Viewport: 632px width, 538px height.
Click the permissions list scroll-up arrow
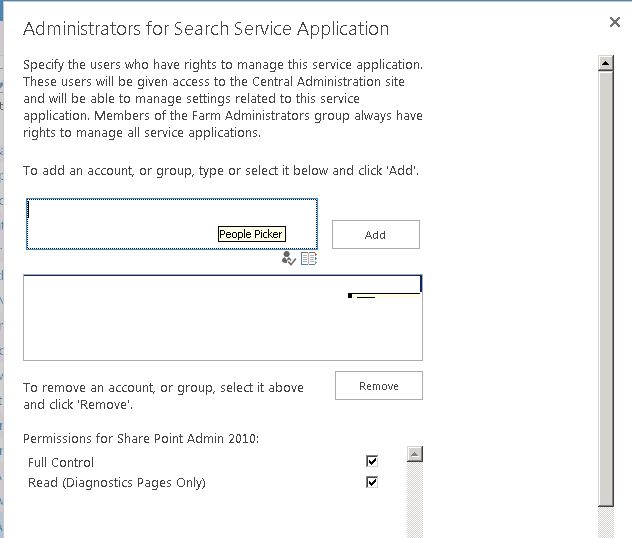pyautogui.click(x=414, y=454)
